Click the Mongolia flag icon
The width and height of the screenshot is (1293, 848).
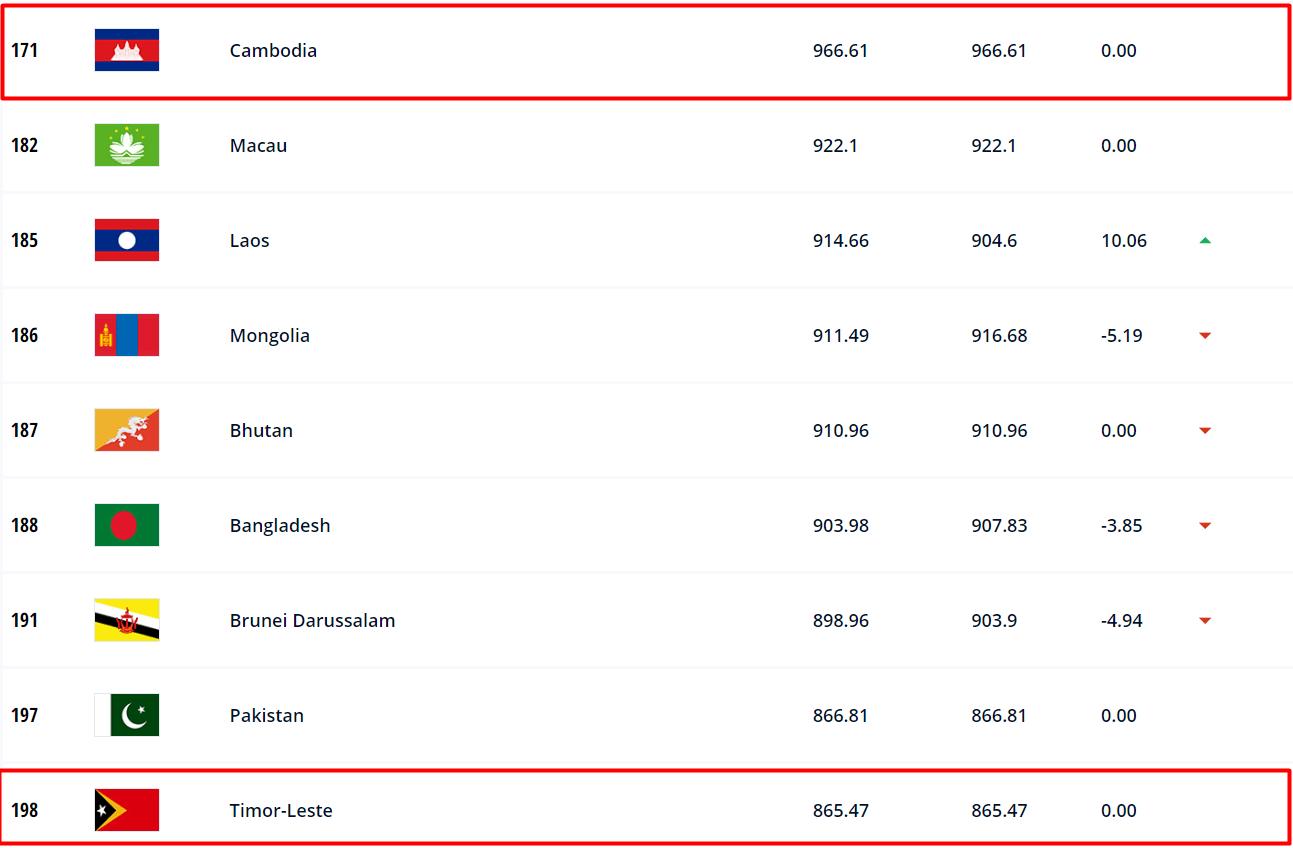(x=127, y=335)
